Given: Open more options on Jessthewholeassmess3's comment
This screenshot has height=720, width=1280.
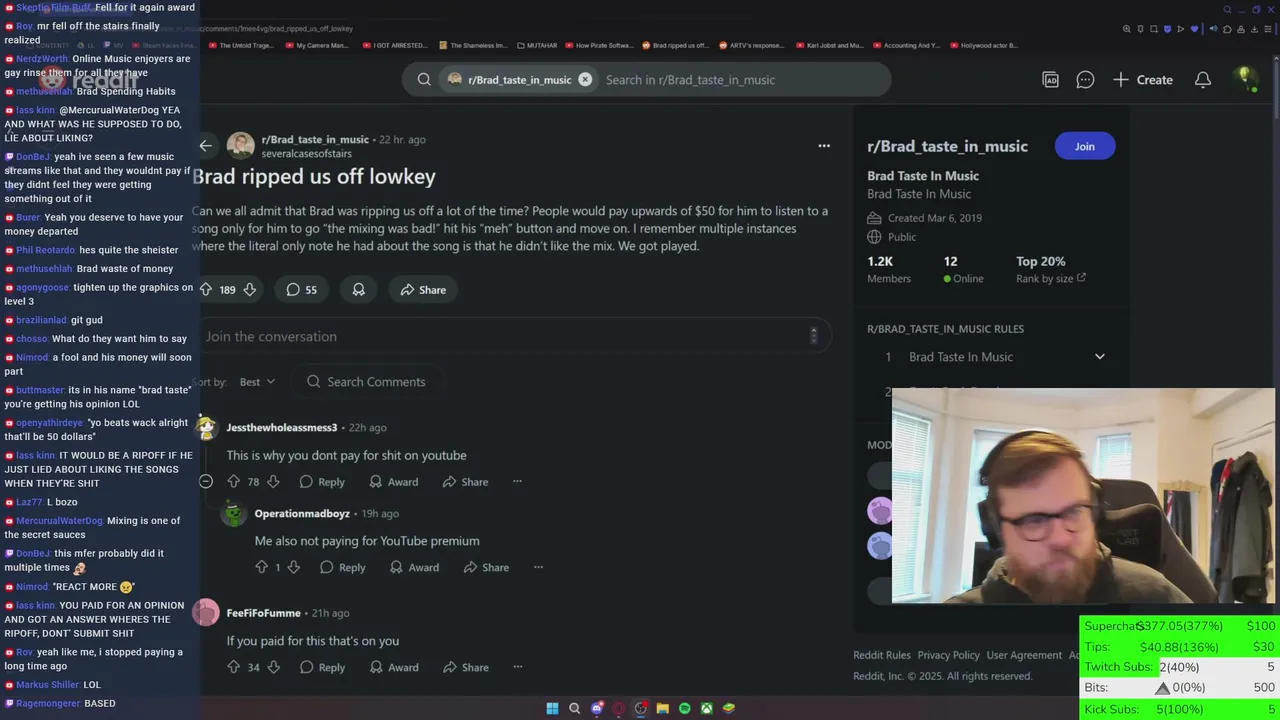Looking at the screenshot, I should 517,482.
